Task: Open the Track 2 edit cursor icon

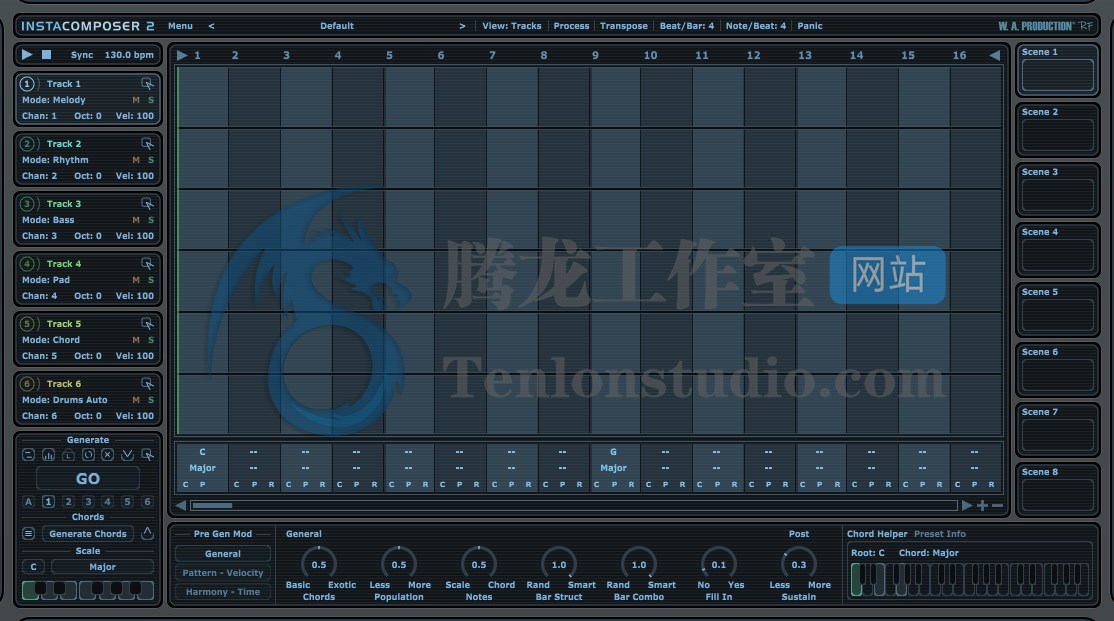Action: click(147, 144)
